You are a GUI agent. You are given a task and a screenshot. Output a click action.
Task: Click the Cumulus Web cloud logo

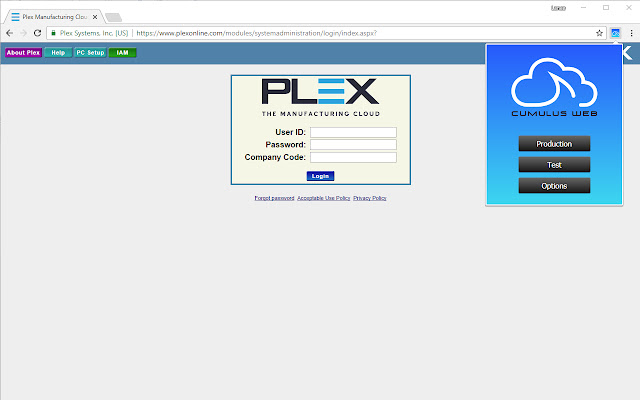[554, 87]
